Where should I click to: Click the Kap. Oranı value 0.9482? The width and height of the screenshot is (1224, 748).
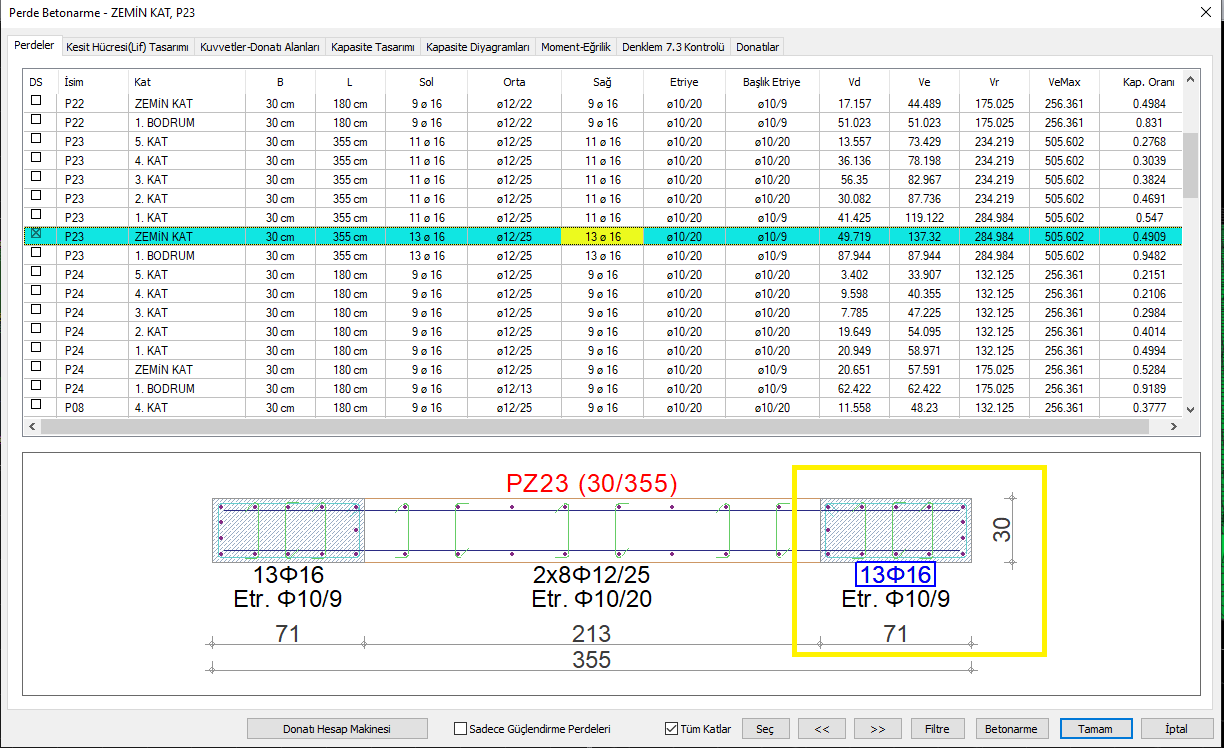[x=1150, y=256]
